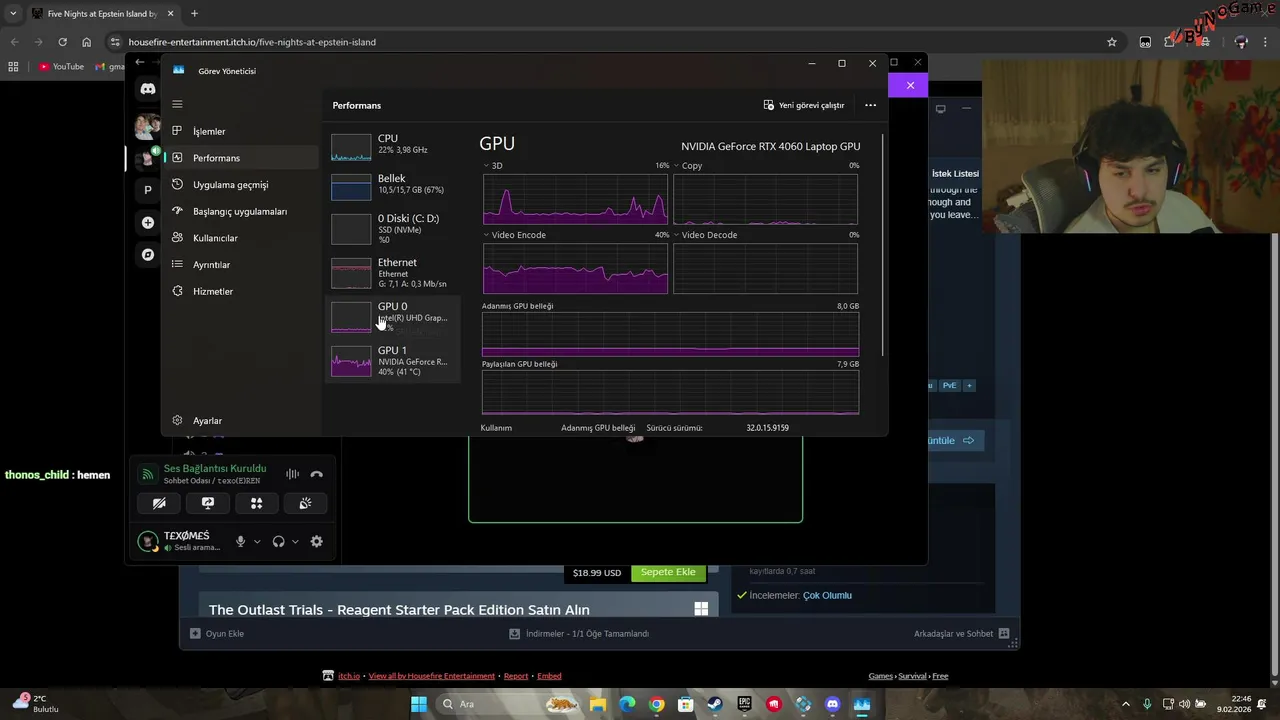Click Oyun Ekle in Steam footer
This screenshot has height=720, width=1280.
pyautogui.click(x=217, y=634)
